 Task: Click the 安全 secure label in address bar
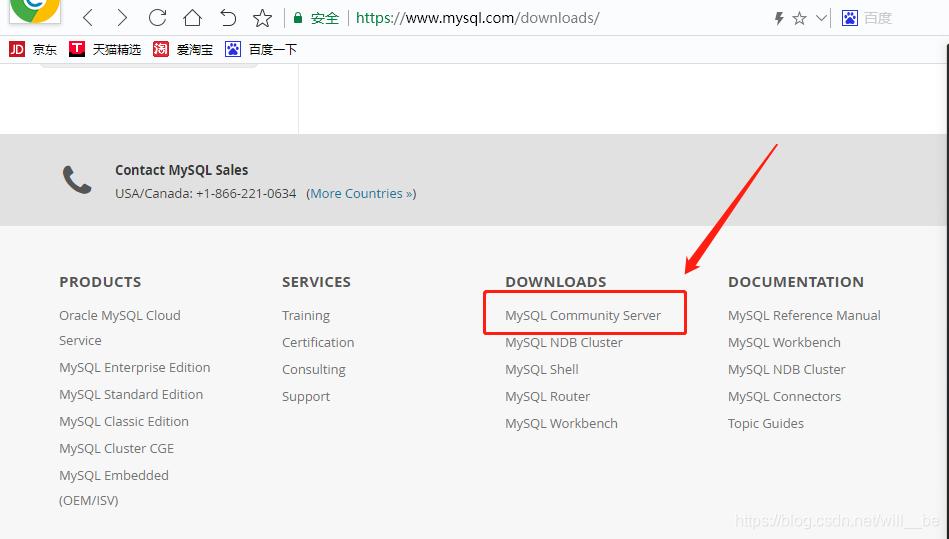tap(324, 19)
